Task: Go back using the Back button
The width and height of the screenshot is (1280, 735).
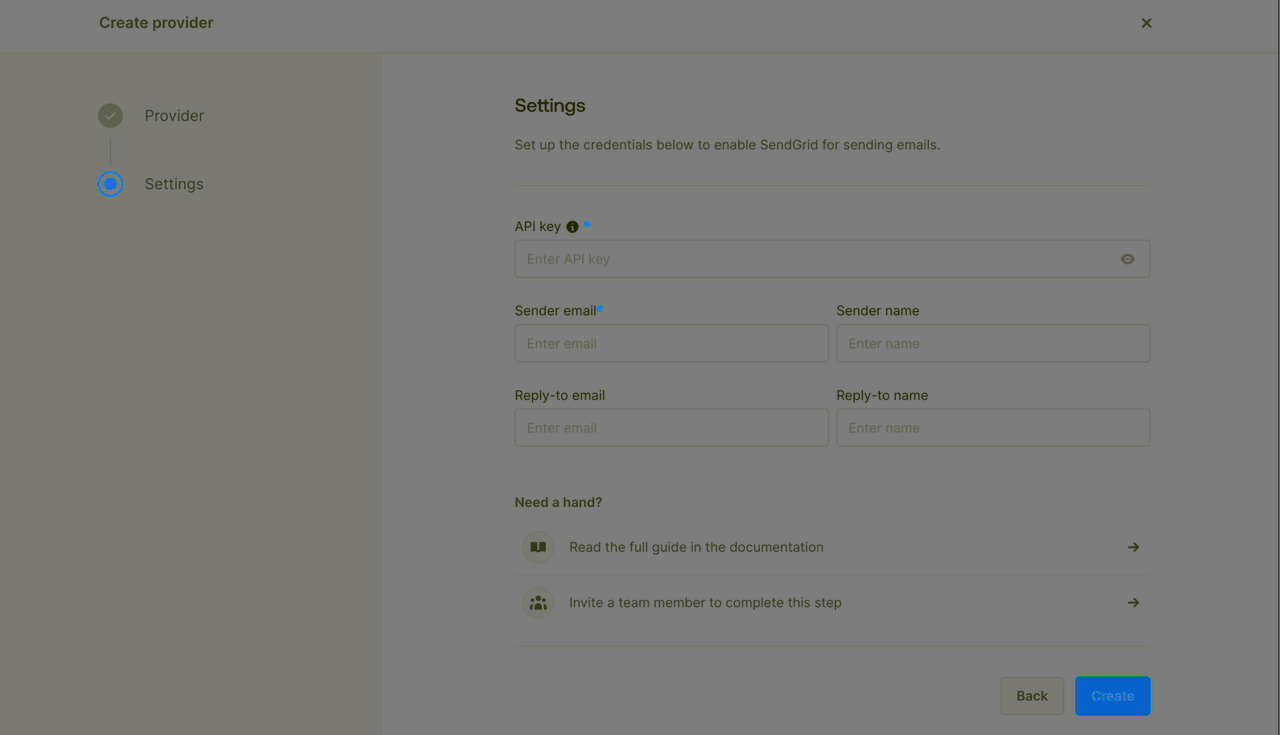Action: tap(1031, 695)
